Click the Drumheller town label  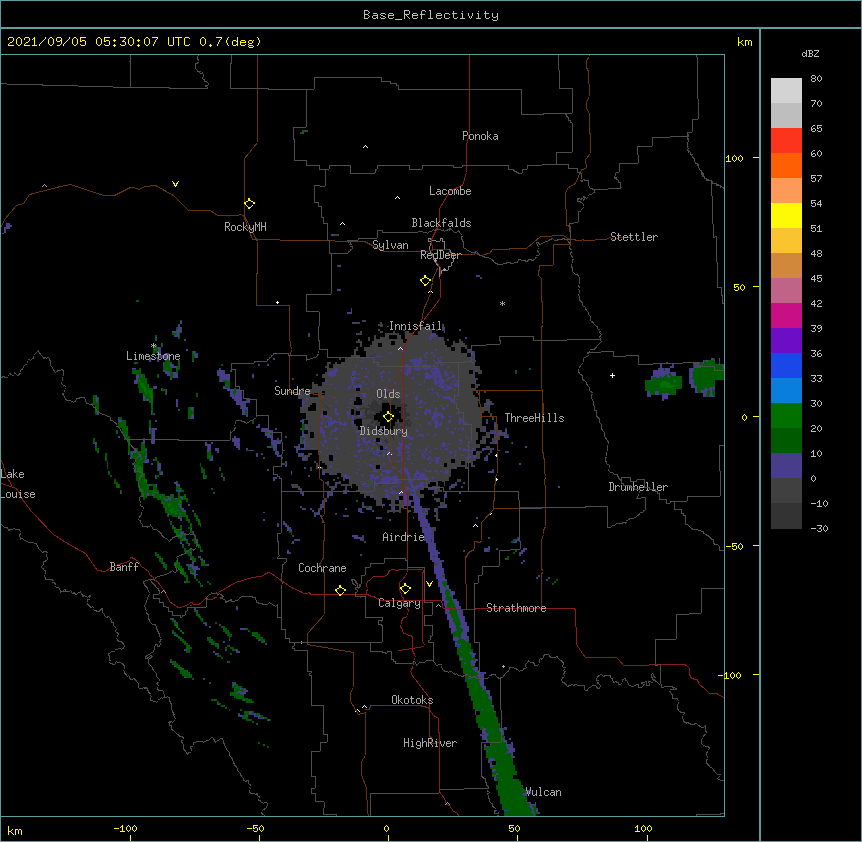tap(638, 487)
